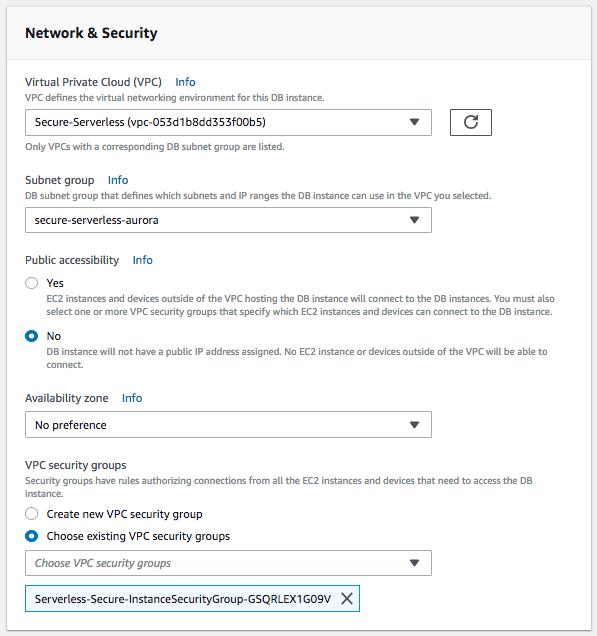Open the No preference availability zone dropdown
Viewport: 597px width, 636px height.
click(228, 425)
